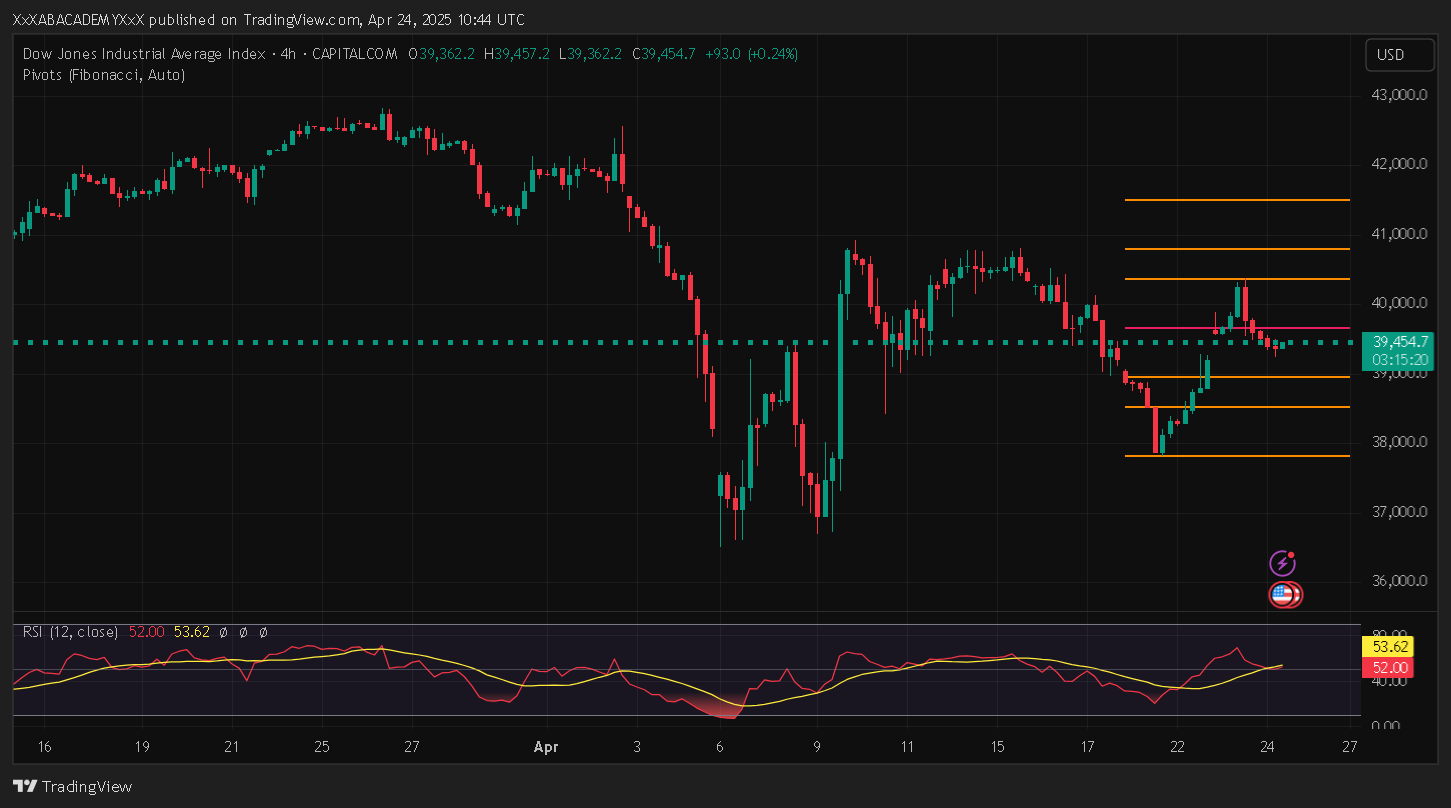
Task: Click the 36,000.0 price axis label
Action: [1397, 581]
